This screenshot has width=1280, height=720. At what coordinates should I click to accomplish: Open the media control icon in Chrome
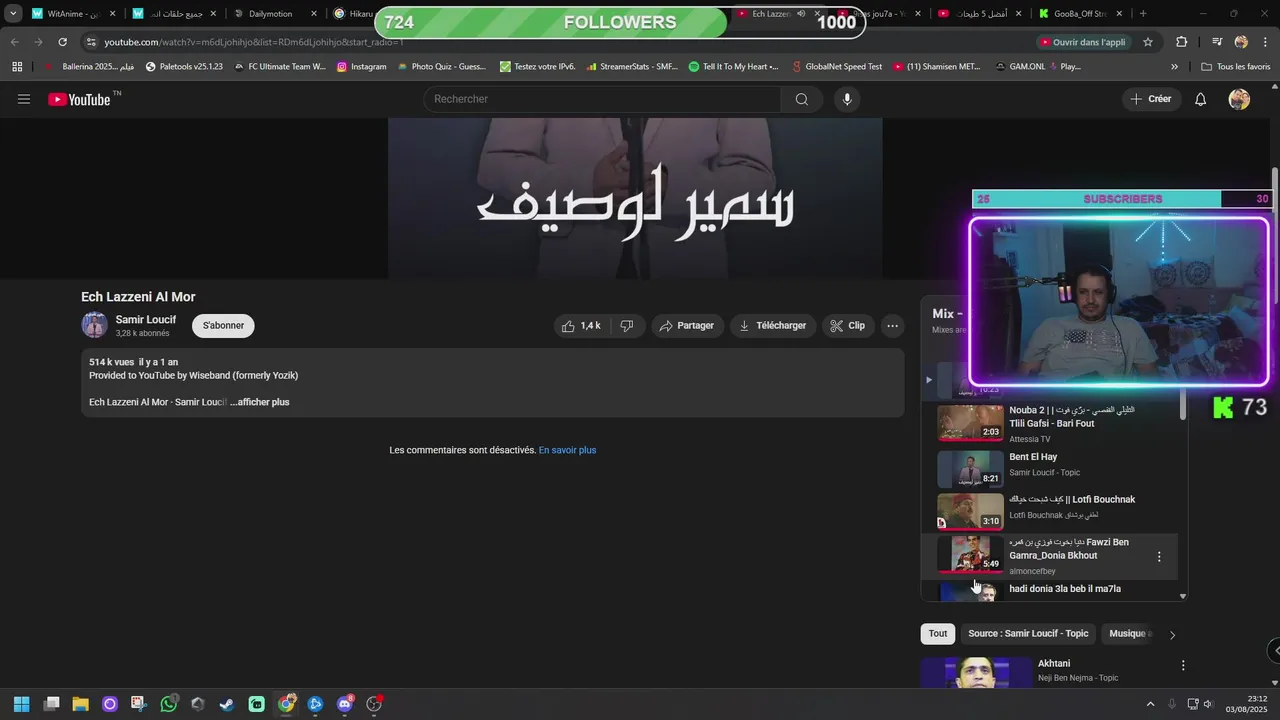point(1217,42)
